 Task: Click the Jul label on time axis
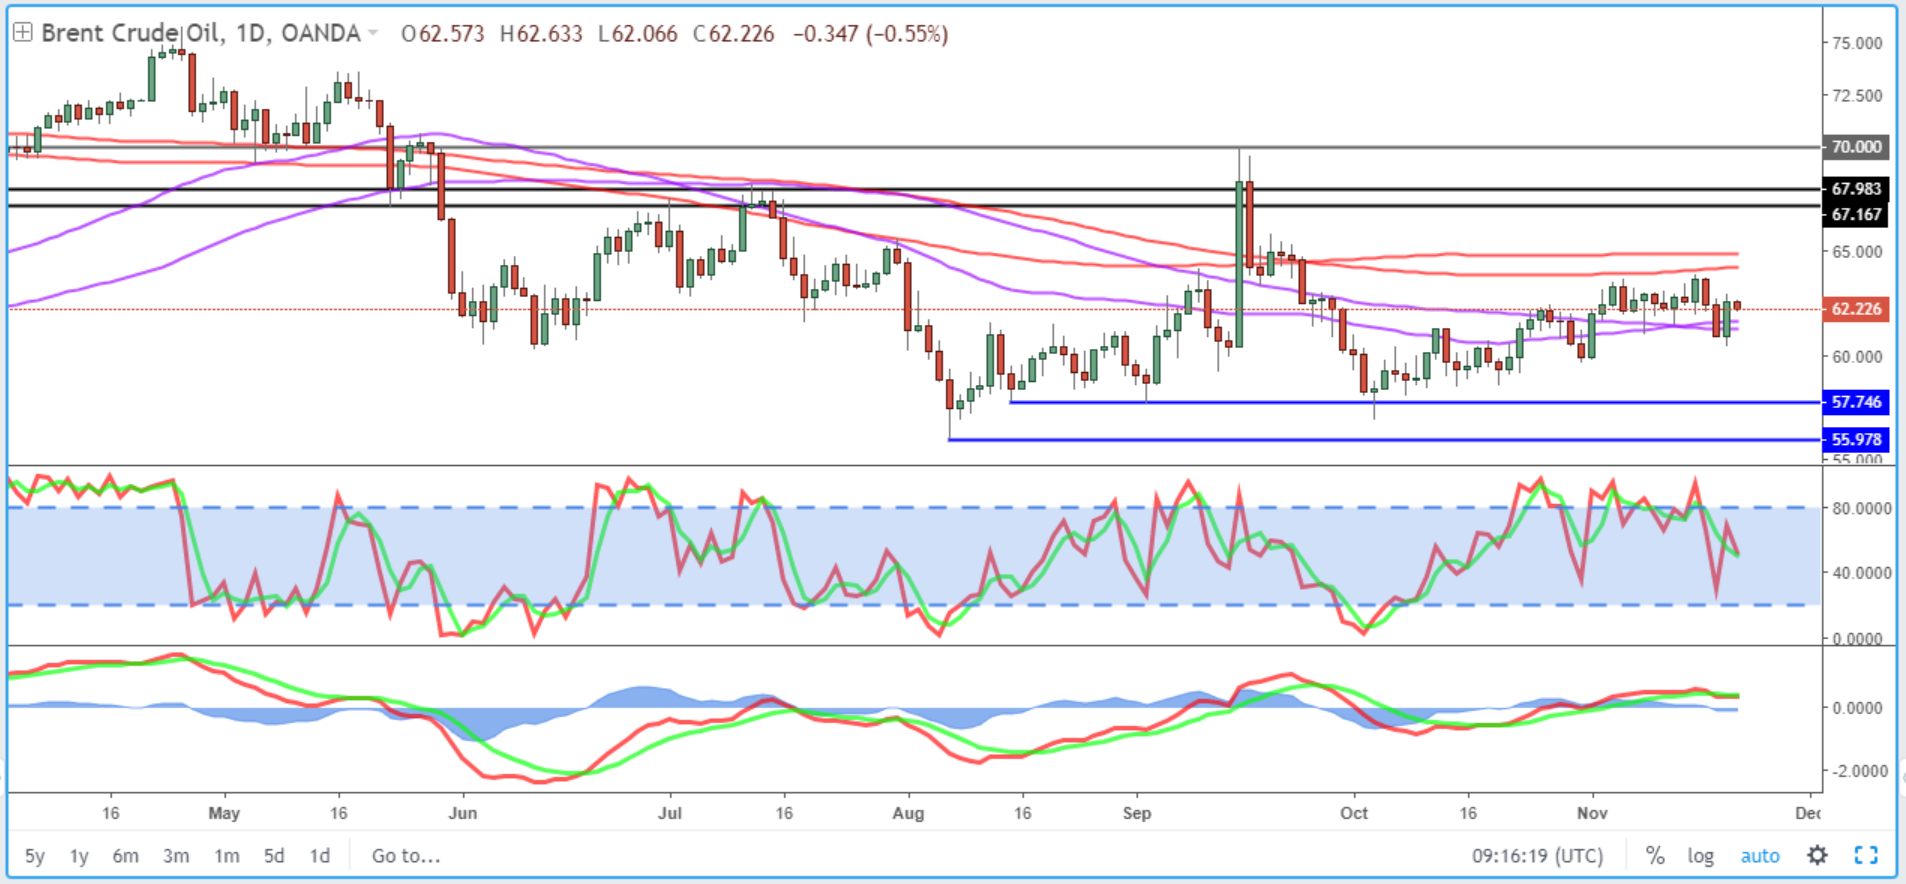[x=670, y=813]
